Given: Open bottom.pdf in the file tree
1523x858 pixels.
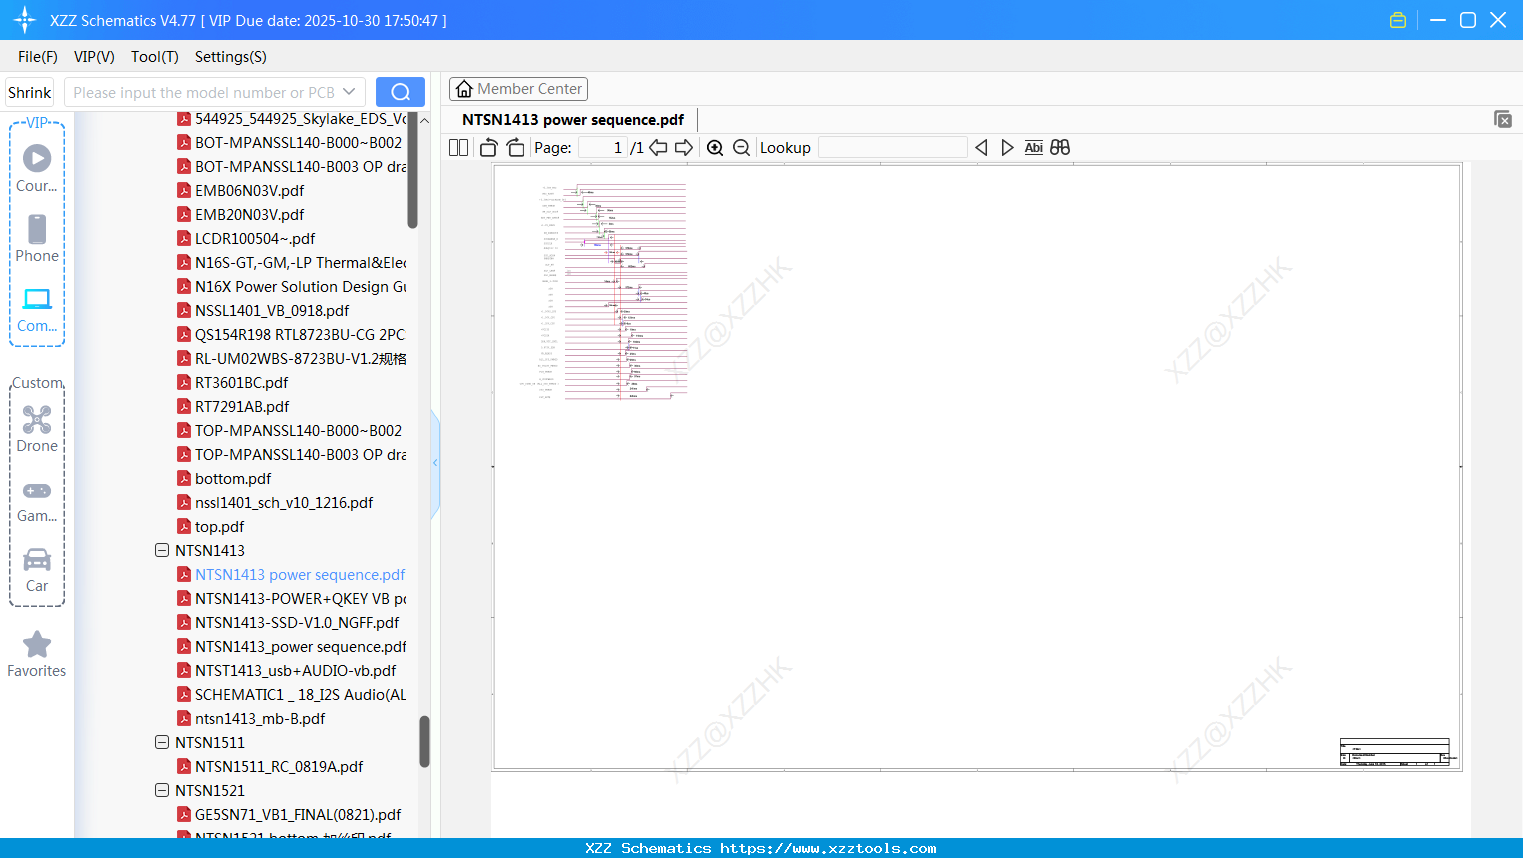Looking at the screenshot, I should coord(233,478).
